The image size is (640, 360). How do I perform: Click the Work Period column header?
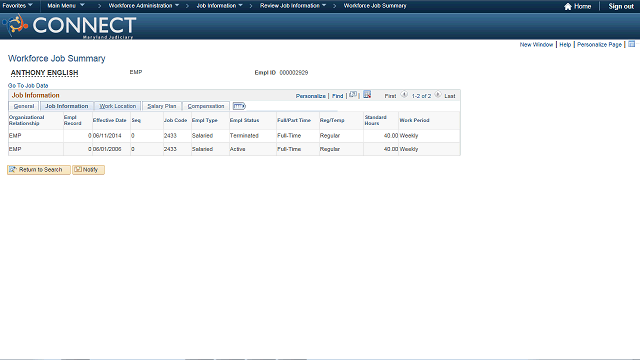[x=414, y=120]
